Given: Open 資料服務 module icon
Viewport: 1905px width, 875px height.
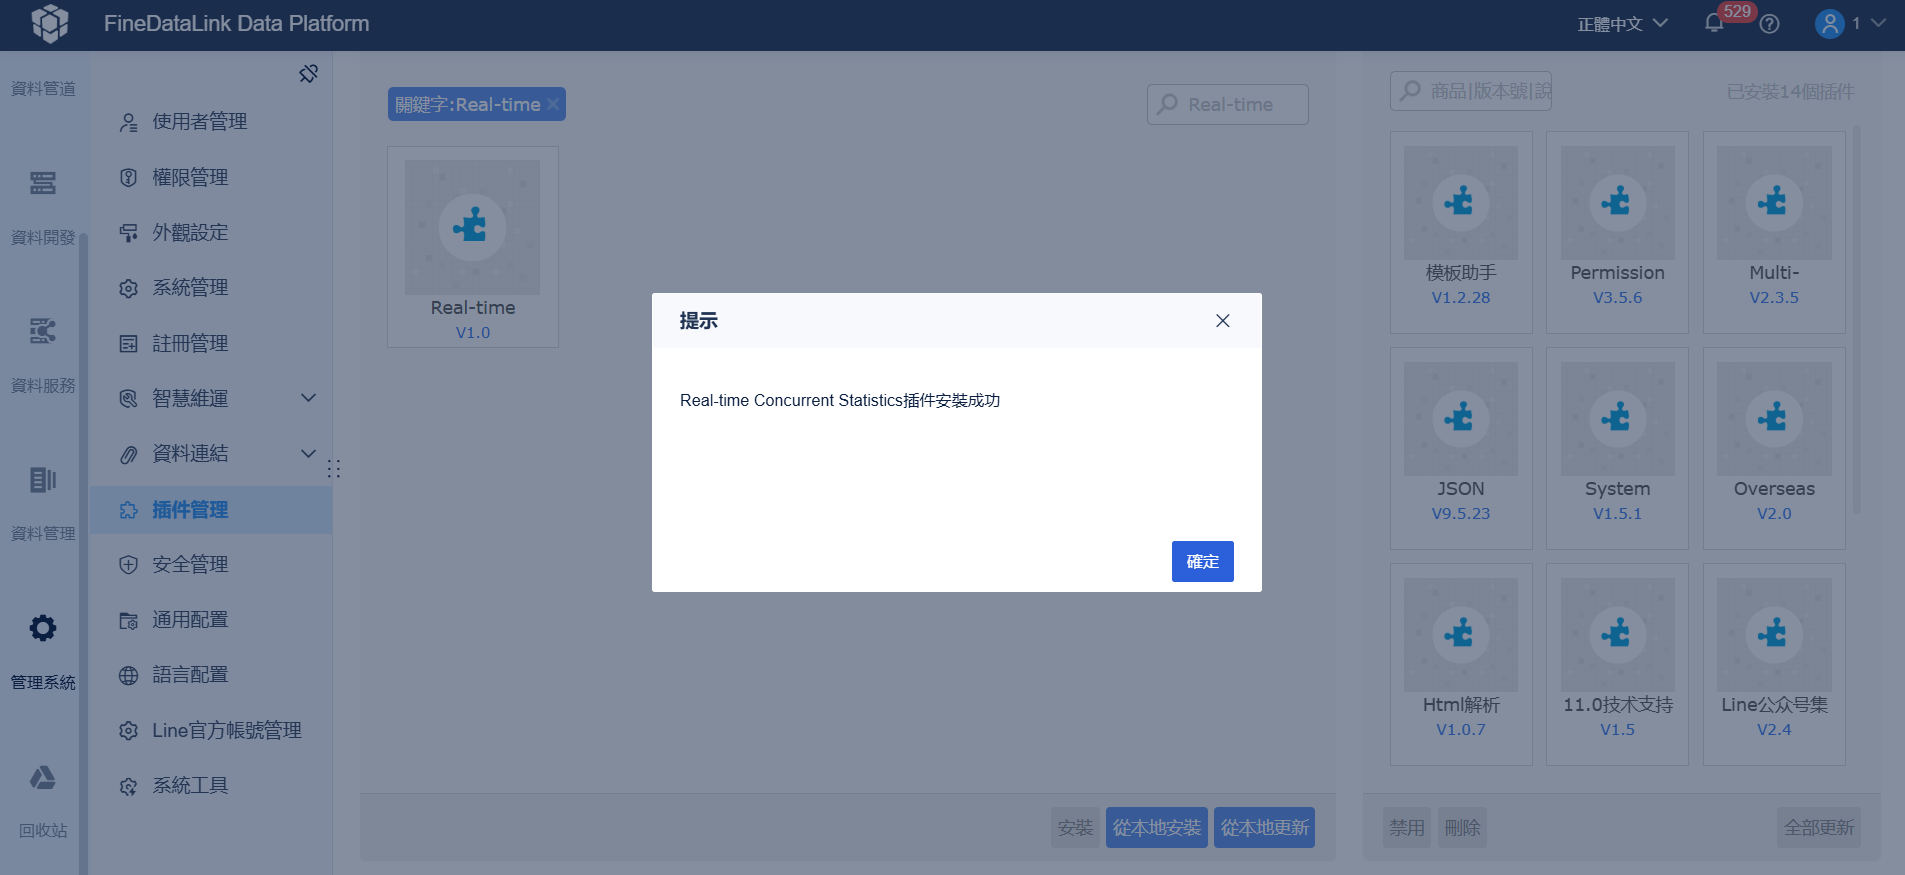Looking at the screenshot, I should pyautogui.click(x=43, y=331).
